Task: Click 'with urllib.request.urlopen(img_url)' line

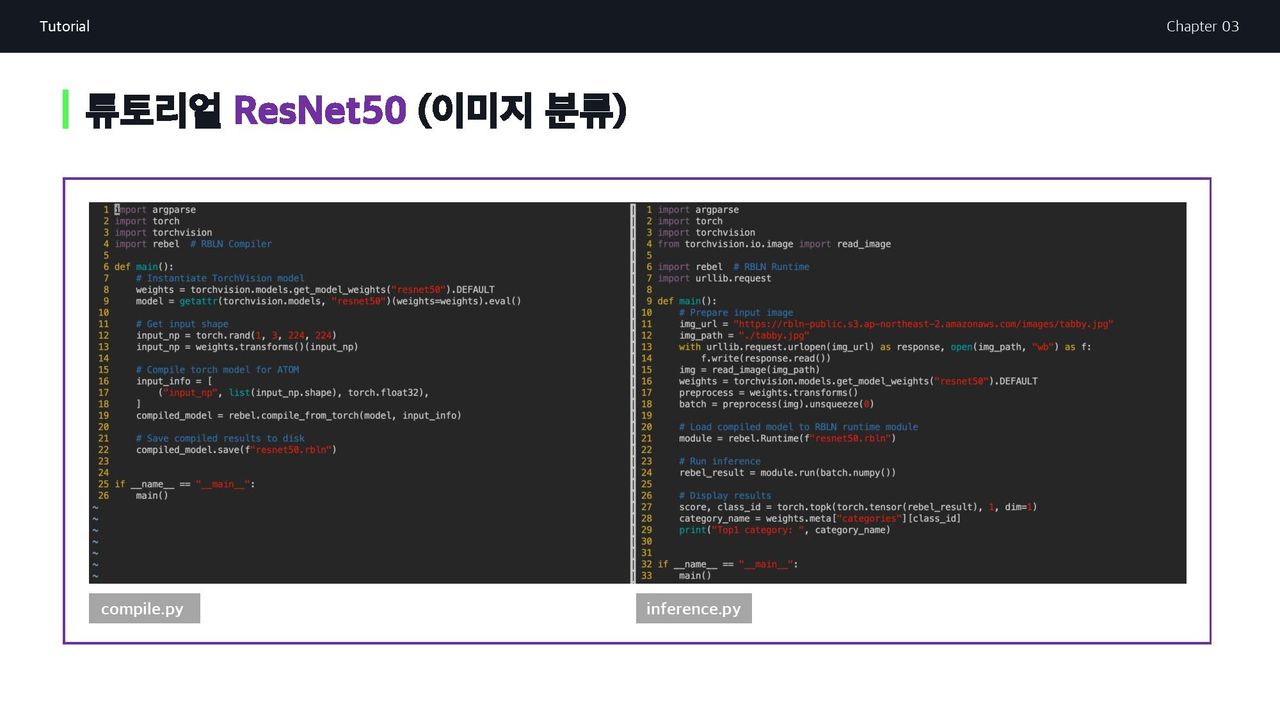Action: tap(885, 347)
